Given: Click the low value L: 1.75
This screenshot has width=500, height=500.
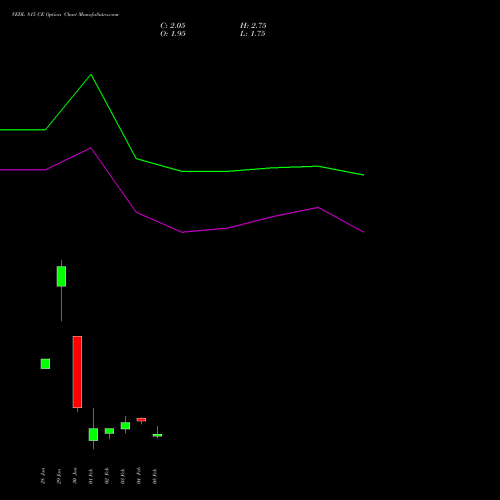Looking at the screenshot, I should point(253,33).
